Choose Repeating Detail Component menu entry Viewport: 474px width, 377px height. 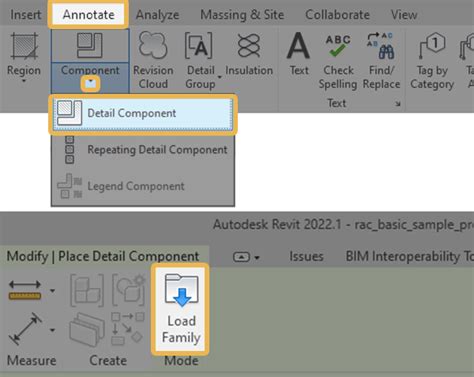(x=143, y=150)
